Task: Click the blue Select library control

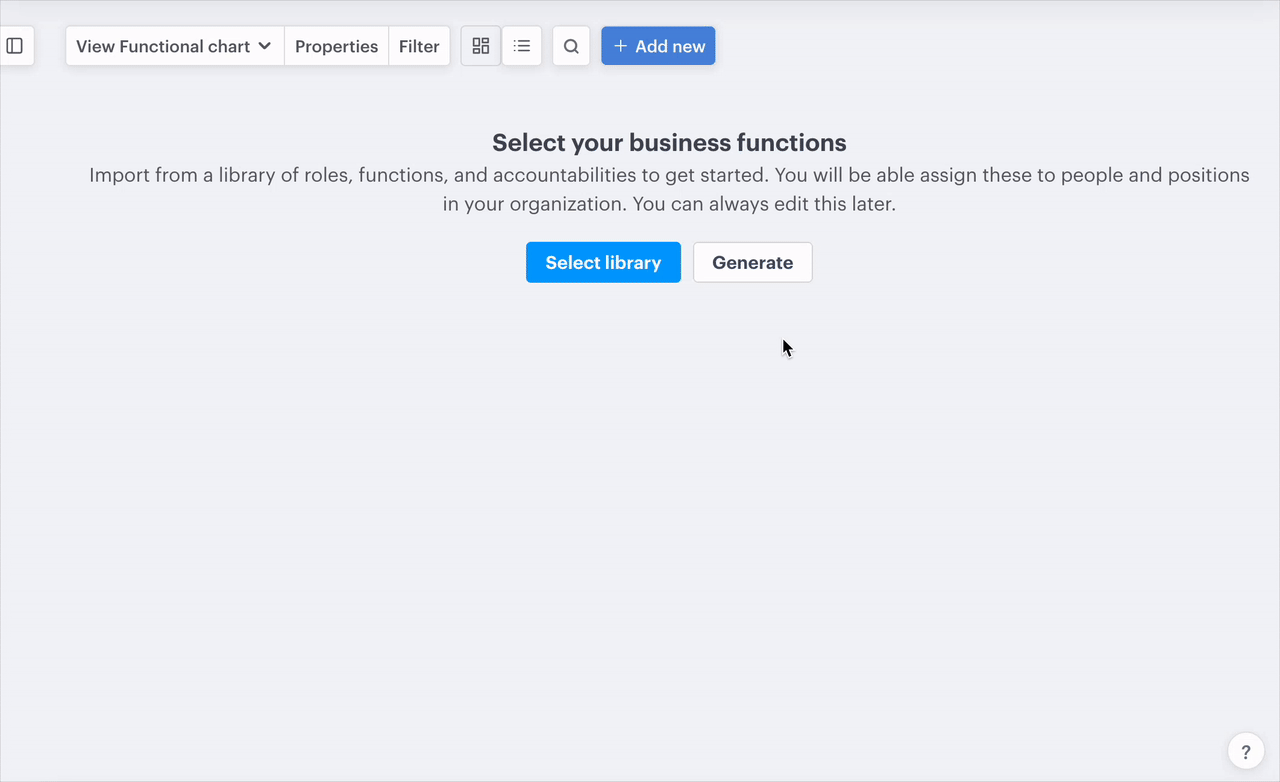Action: (x=603, y=262)
